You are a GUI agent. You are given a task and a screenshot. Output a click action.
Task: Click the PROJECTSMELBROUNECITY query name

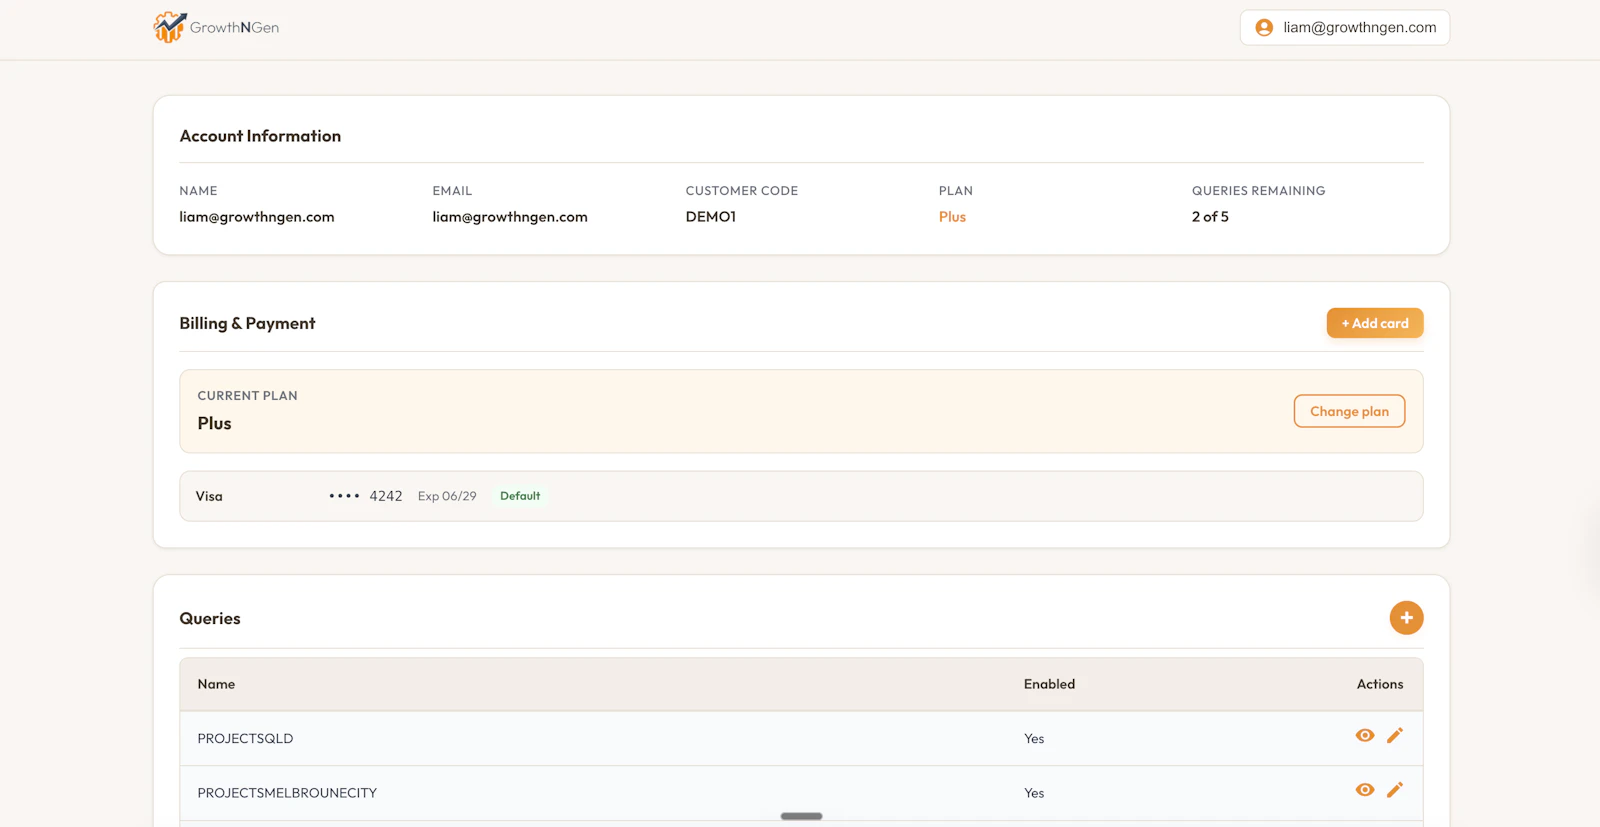[287, 793]
